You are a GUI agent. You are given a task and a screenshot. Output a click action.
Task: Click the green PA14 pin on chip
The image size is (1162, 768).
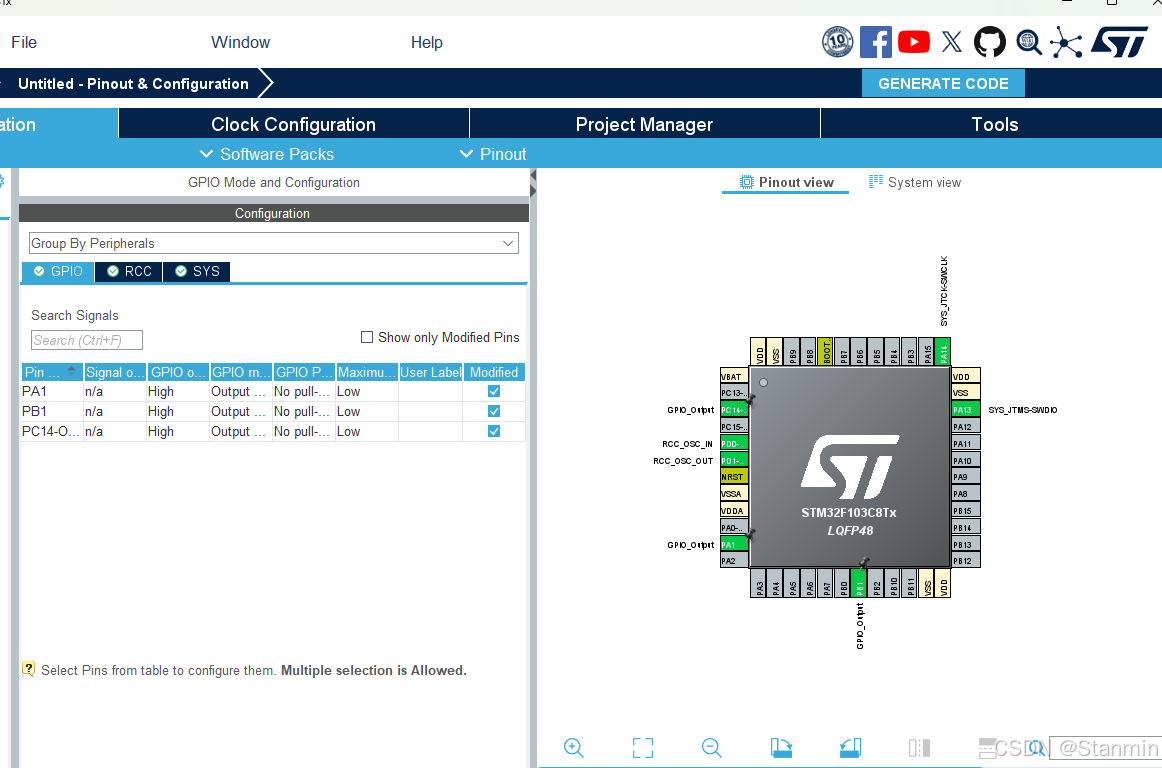[943, 351]
